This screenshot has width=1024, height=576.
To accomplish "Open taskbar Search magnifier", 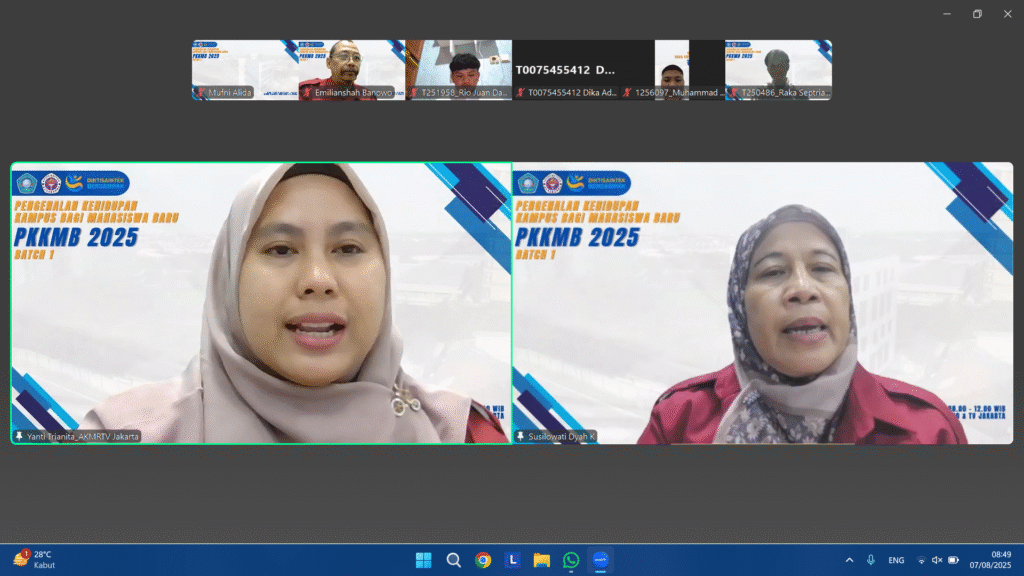I will (453, 560).
